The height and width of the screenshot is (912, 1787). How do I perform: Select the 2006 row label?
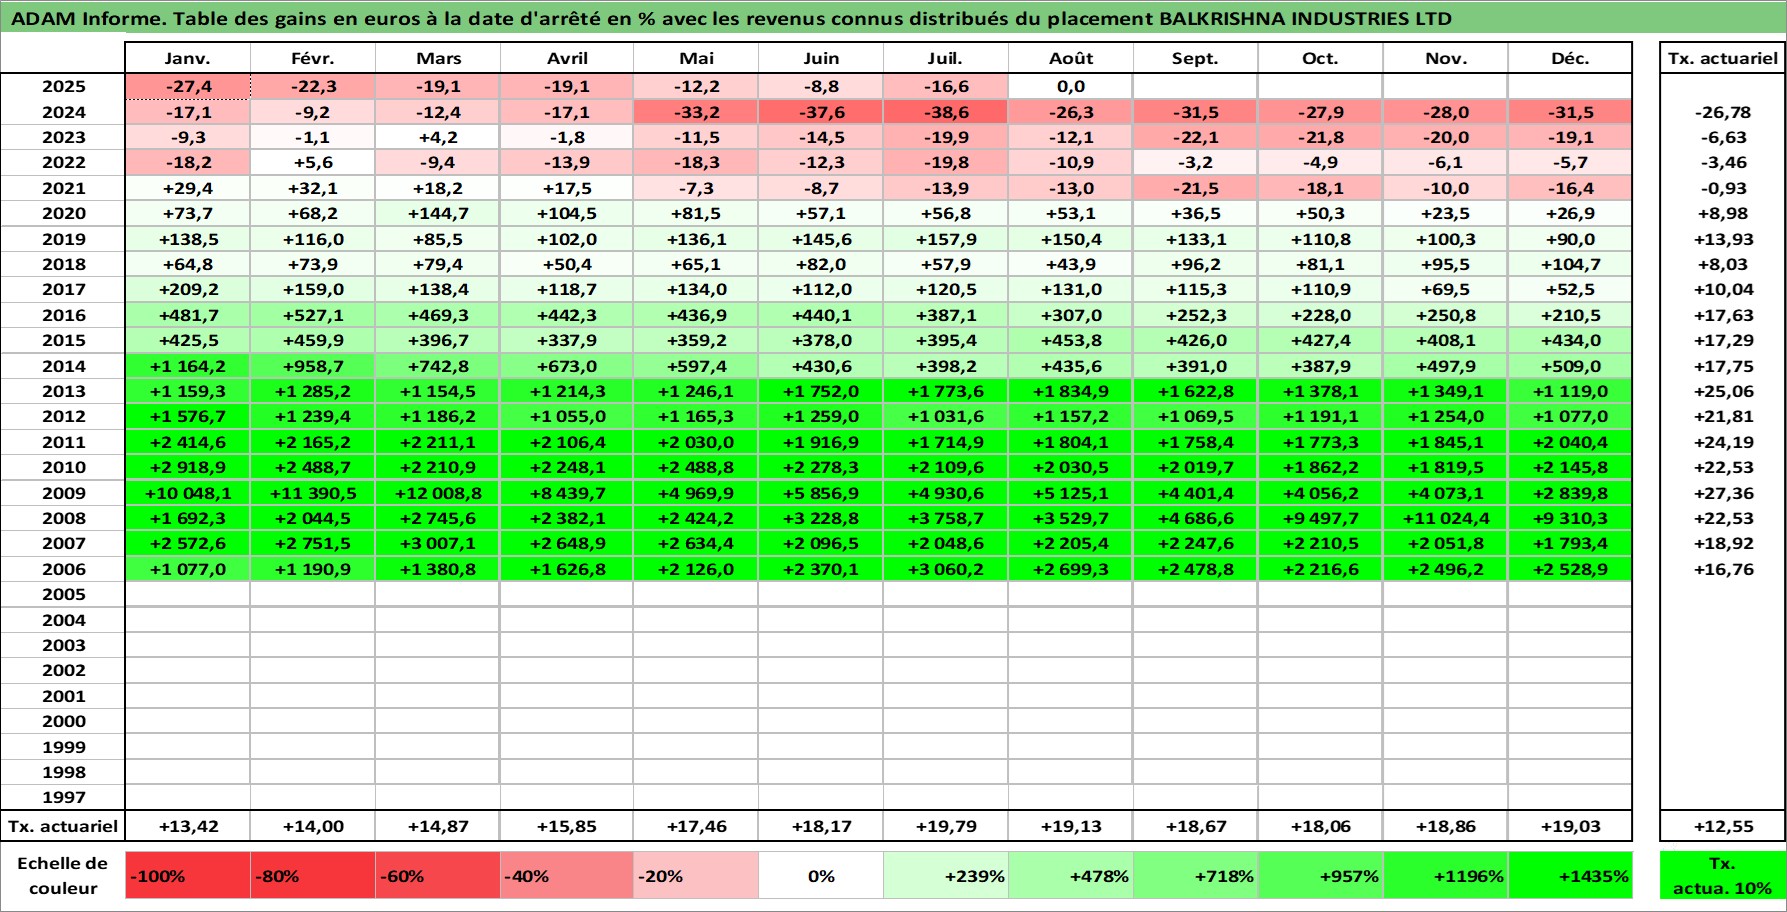tap(63, 569)
